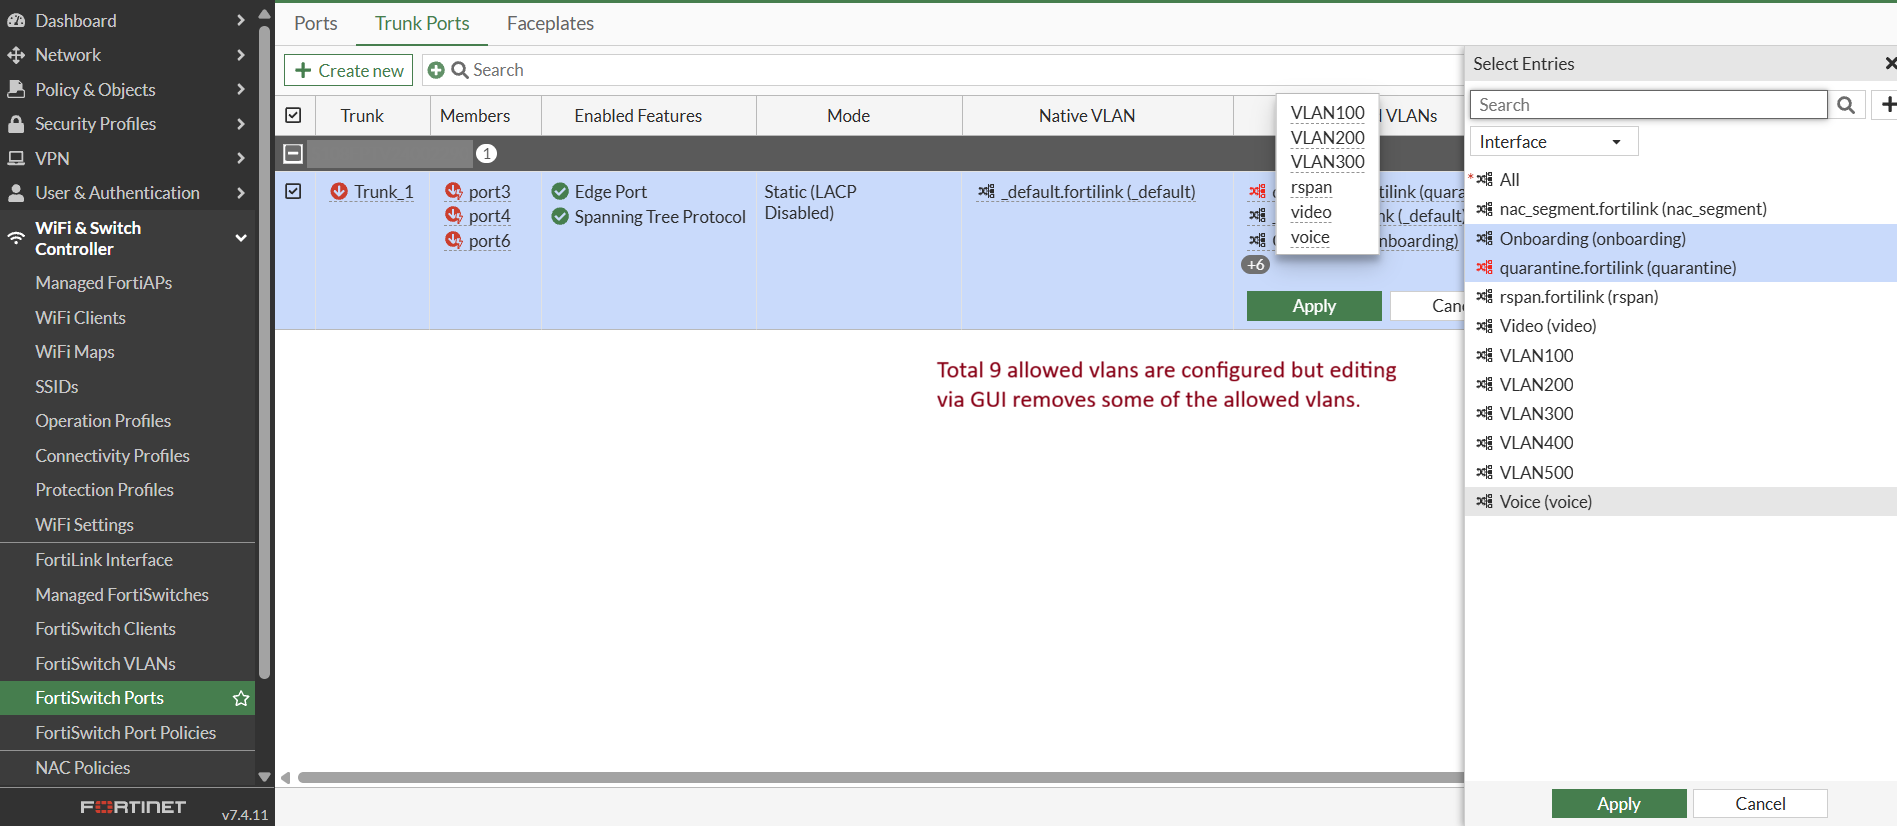Click the User & Authentication person icon

pos(16,193)
